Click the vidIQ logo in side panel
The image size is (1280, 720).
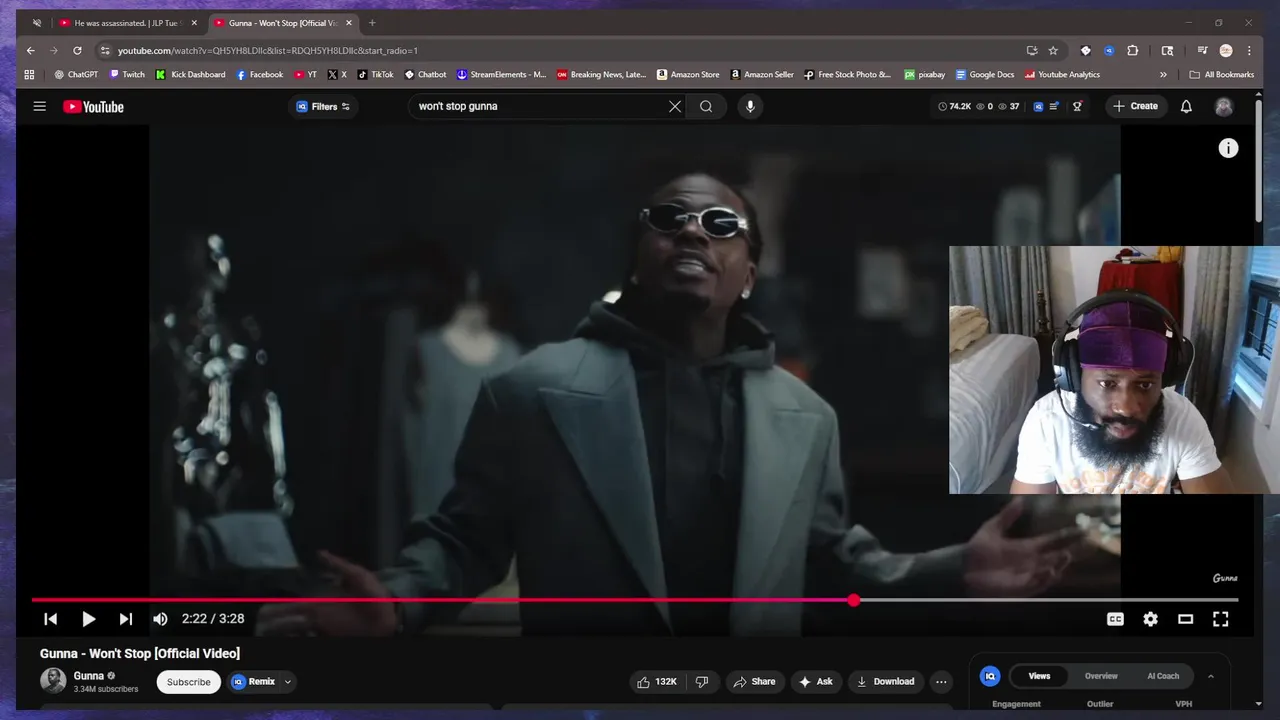coord(990,676)
